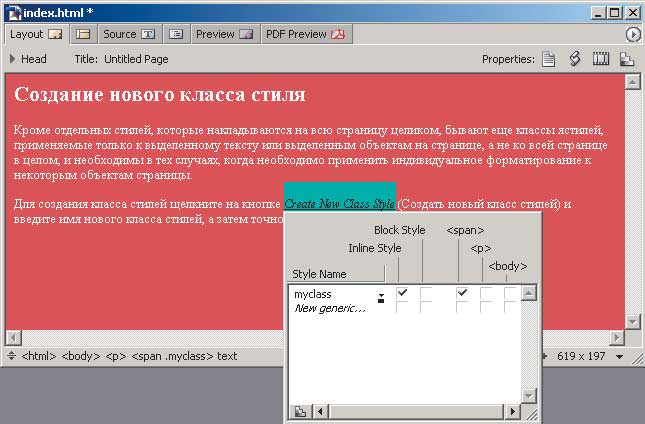
Task: Switch to the Source tab
Action: click(x=129, y=34)
